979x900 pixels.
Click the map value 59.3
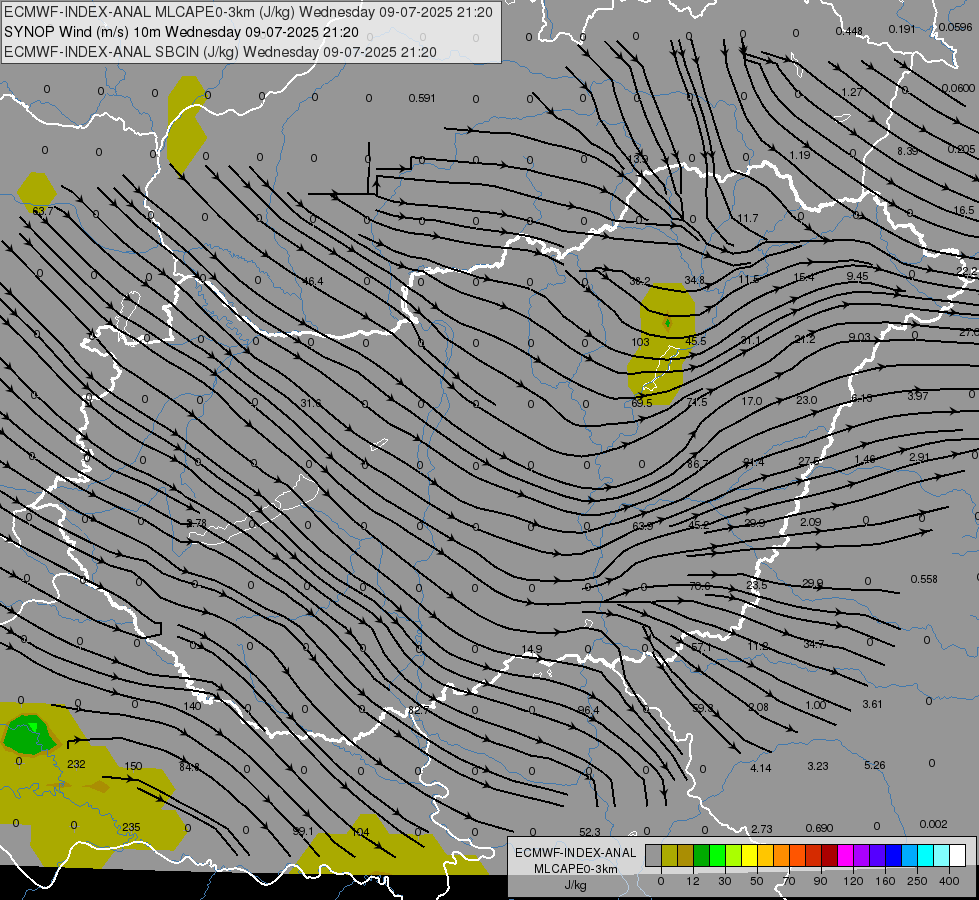[703, 708]
